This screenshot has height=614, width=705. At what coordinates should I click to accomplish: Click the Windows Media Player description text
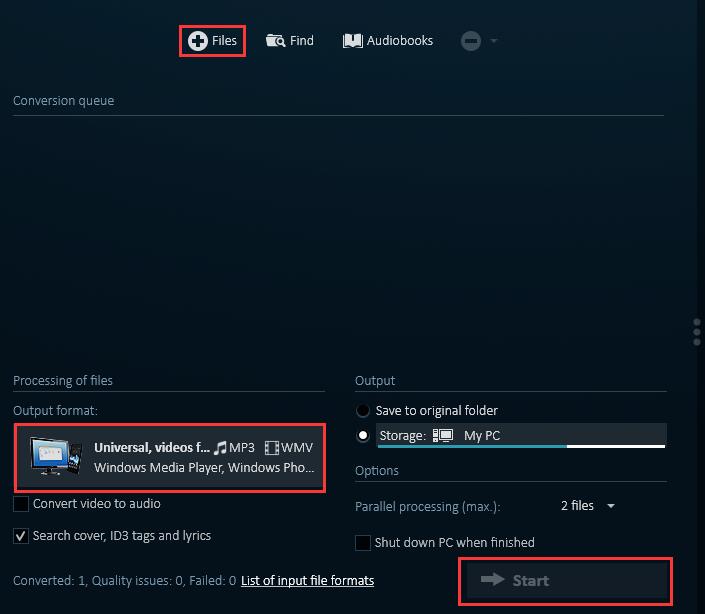coord(204,467)
